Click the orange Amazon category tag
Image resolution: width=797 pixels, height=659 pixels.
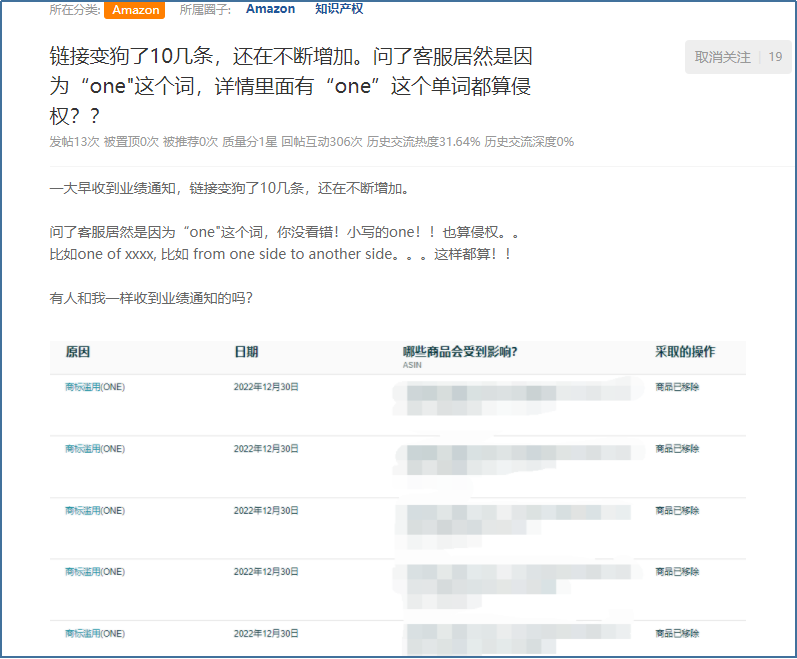[134, 10]
